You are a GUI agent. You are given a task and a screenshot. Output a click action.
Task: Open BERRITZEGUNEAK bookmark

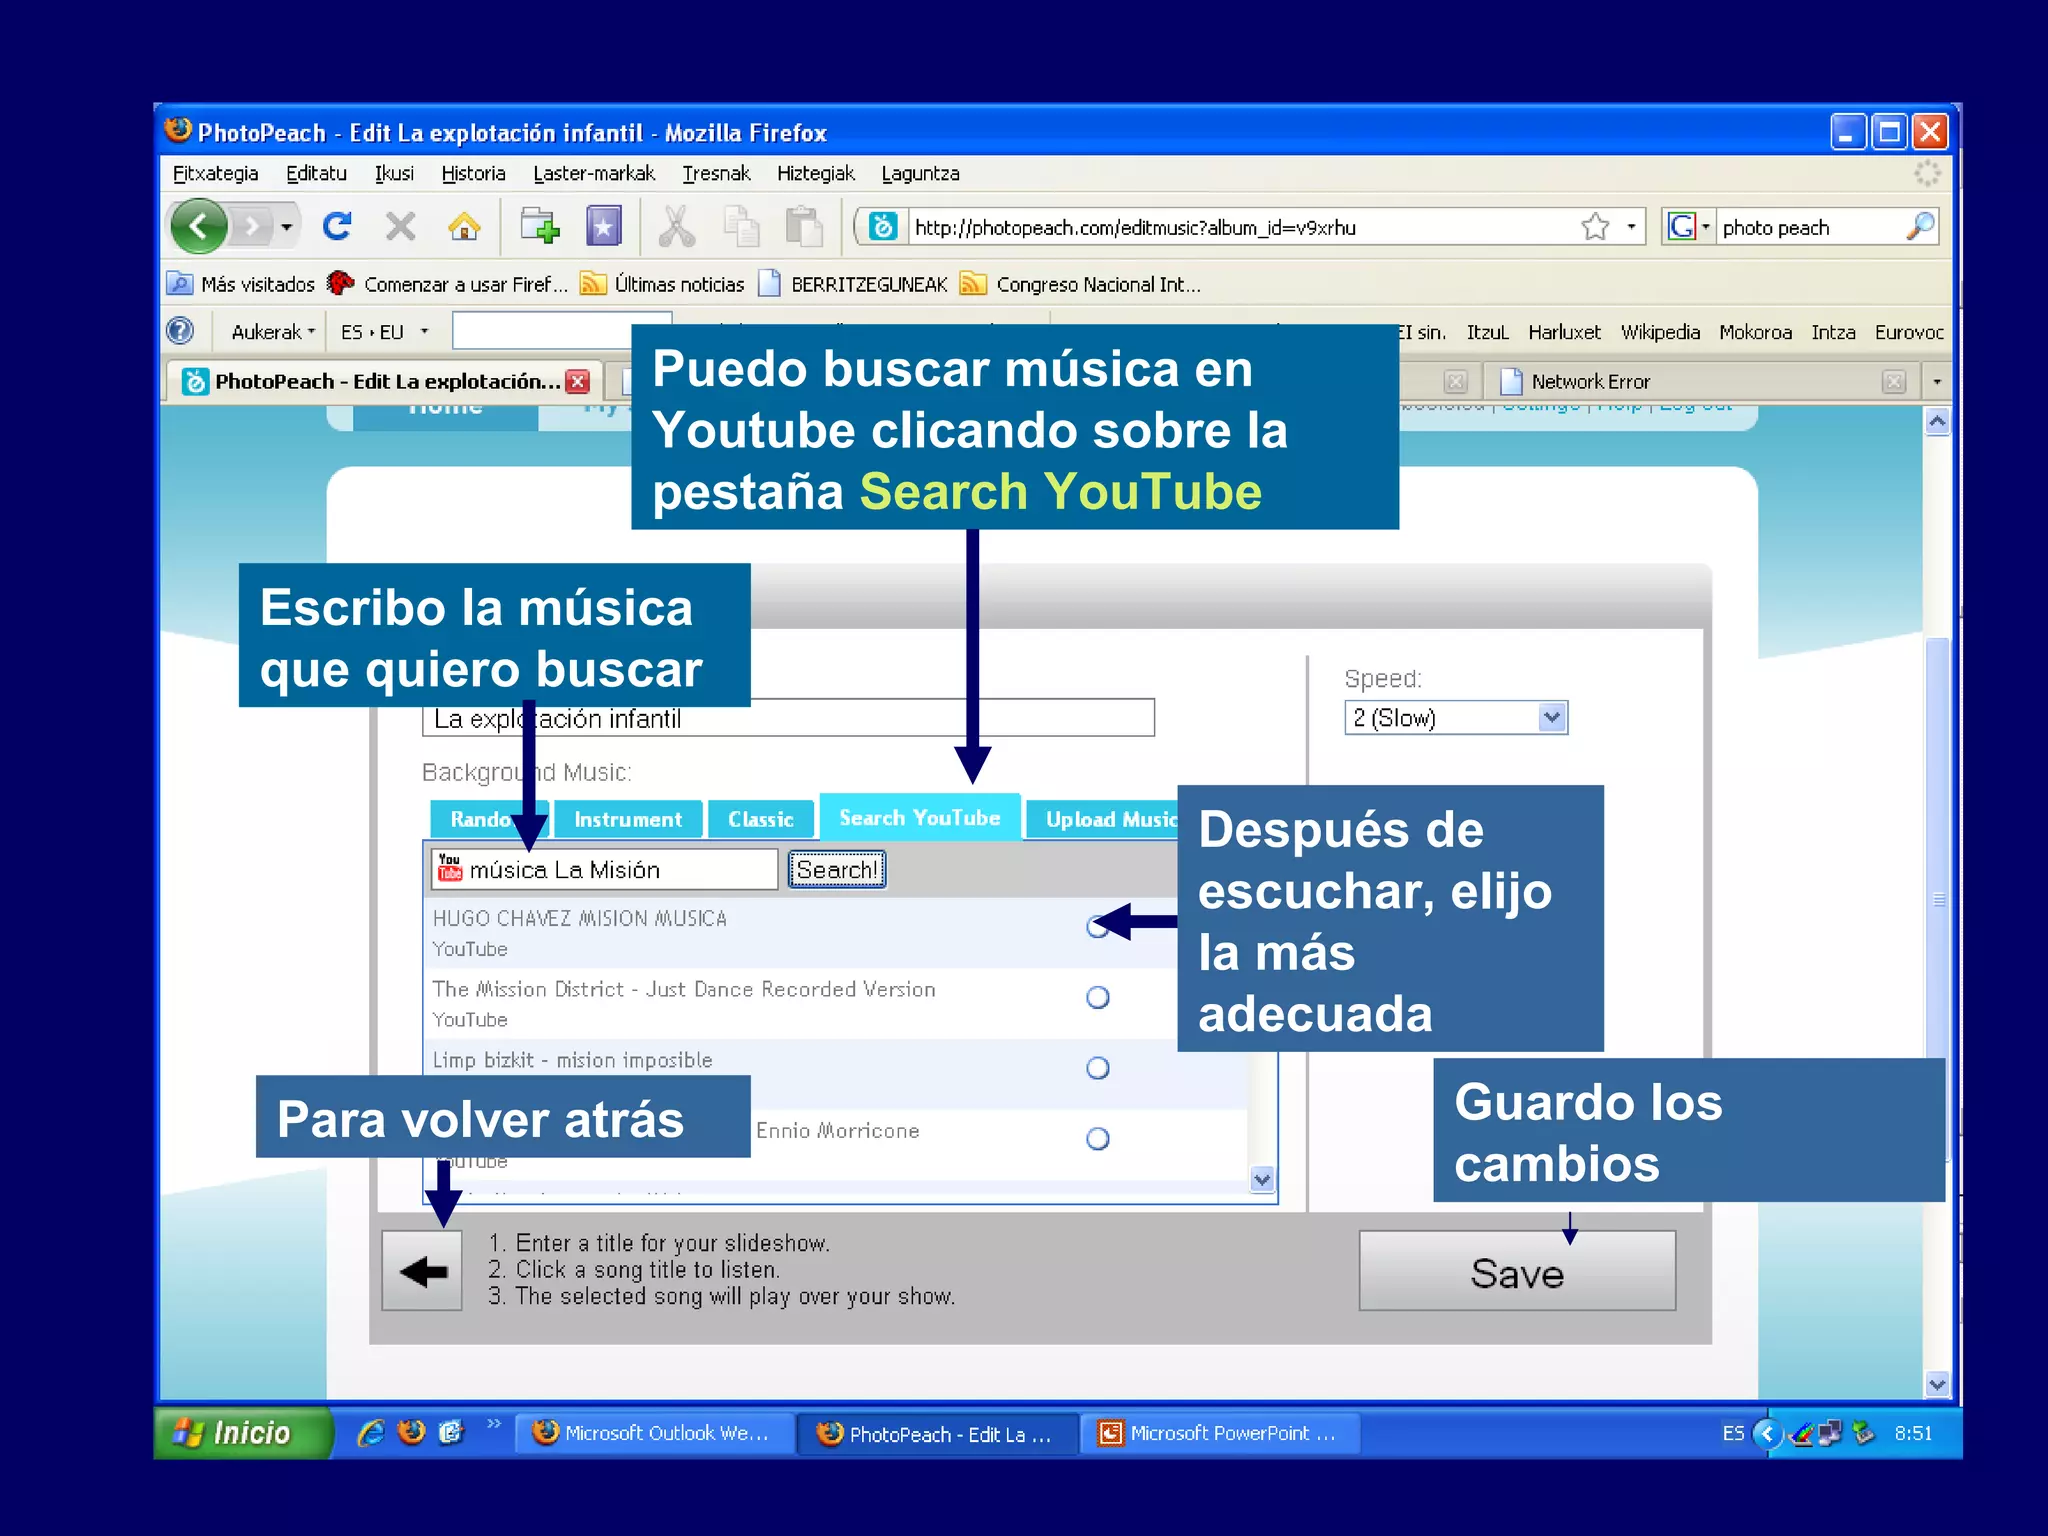click(853, 284)
